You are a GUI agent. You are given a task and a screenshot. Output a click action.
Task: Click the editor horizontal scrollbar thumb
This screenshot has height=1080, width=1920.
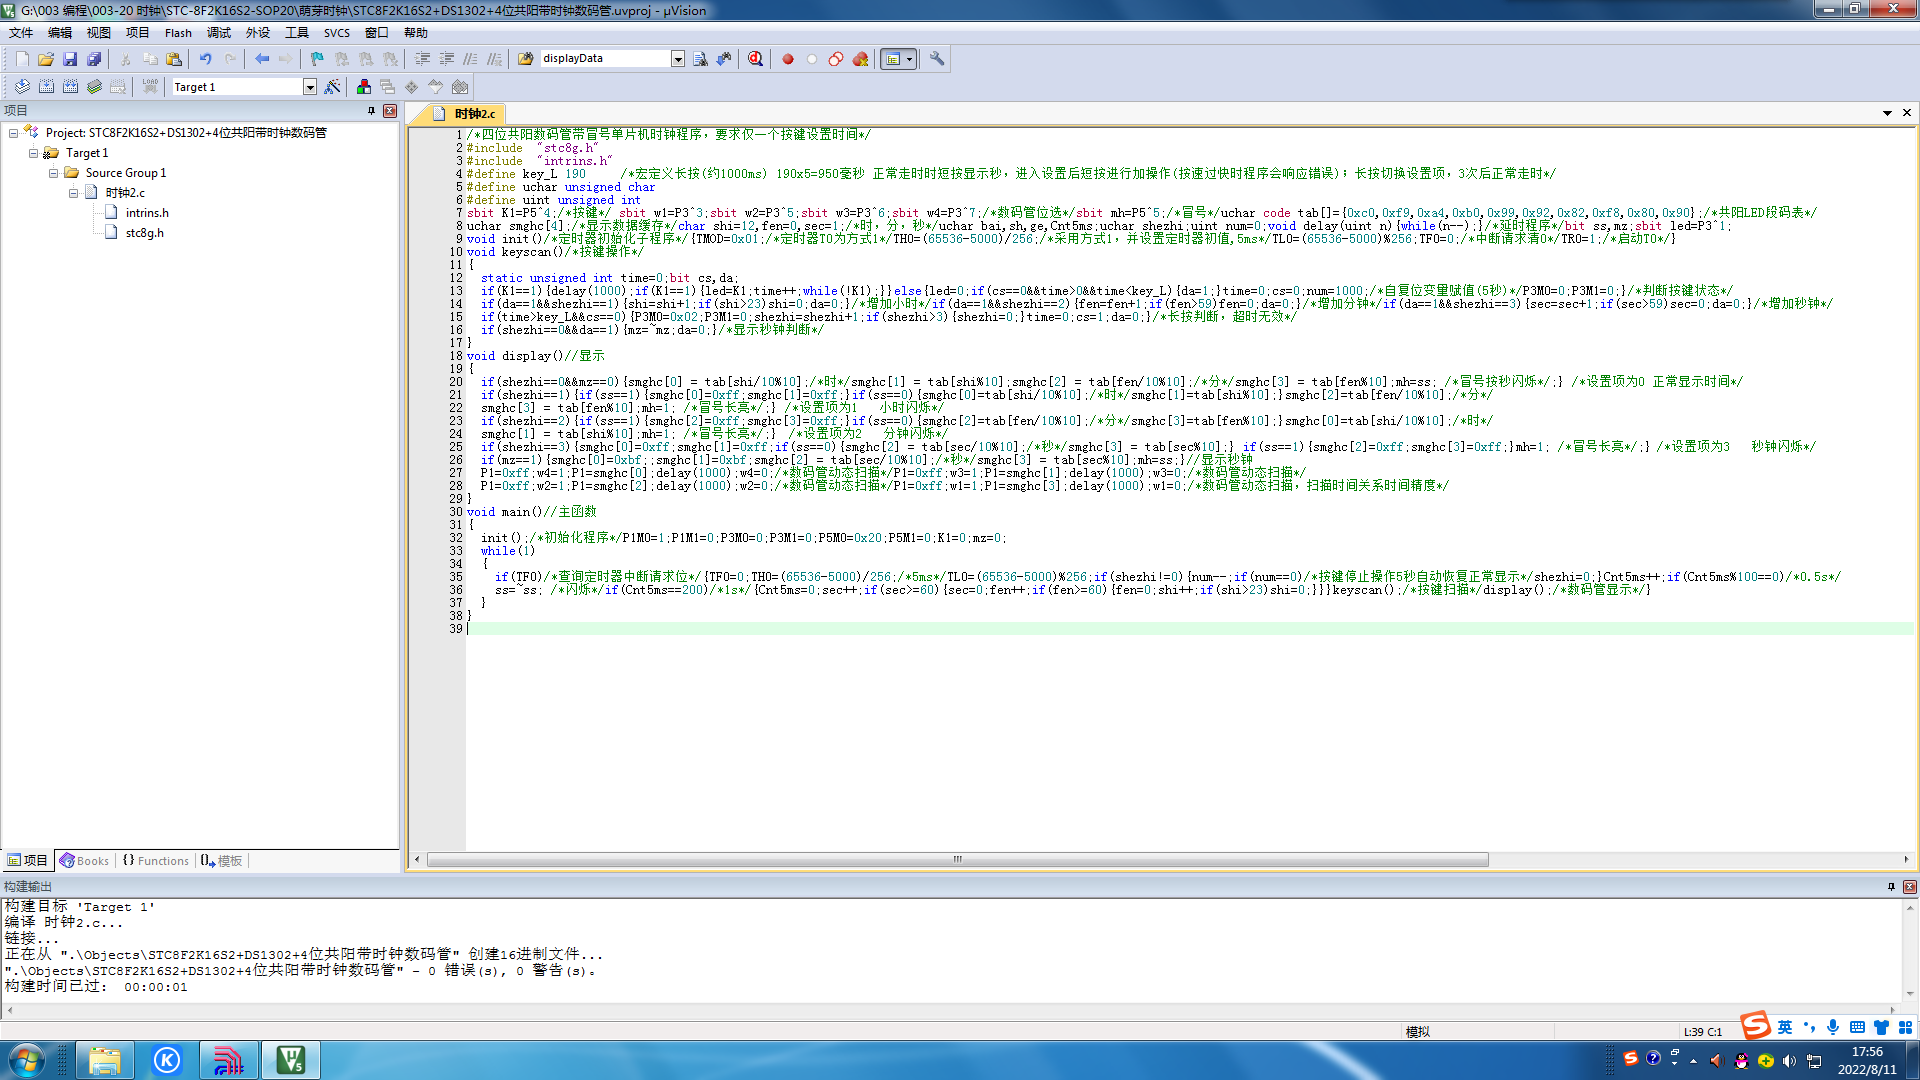[957, 860]
